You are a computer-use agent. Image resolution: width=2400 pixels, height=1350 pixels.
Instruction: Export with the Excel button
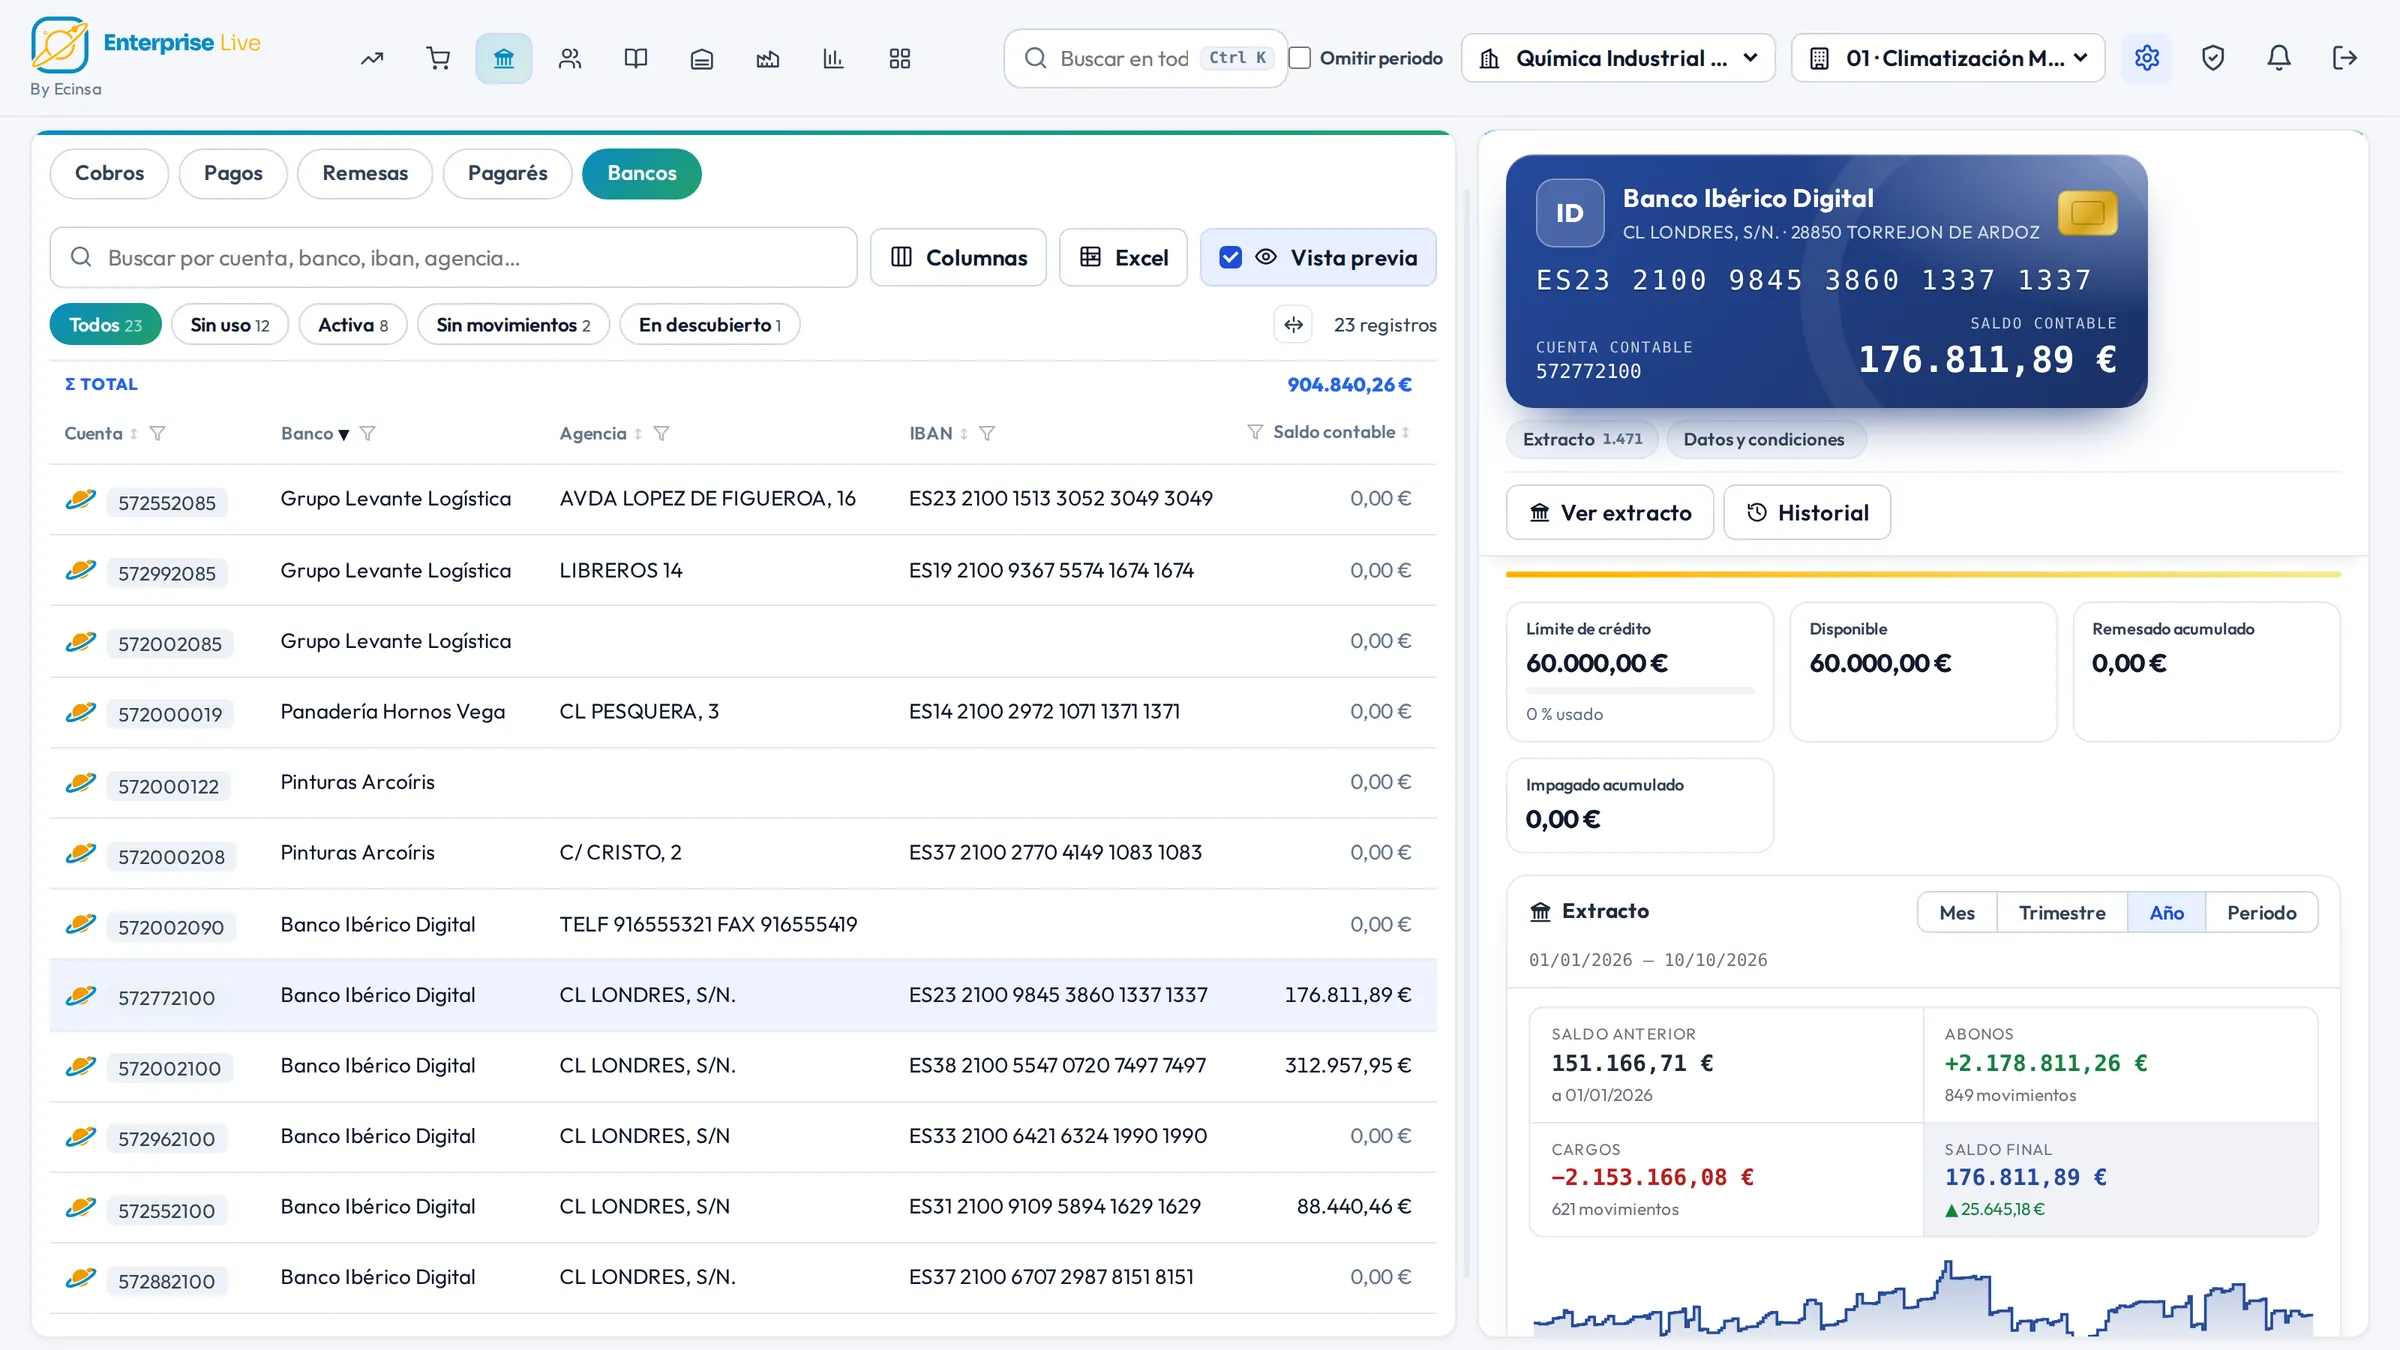pyautogui.click(x=1123, y=258)
